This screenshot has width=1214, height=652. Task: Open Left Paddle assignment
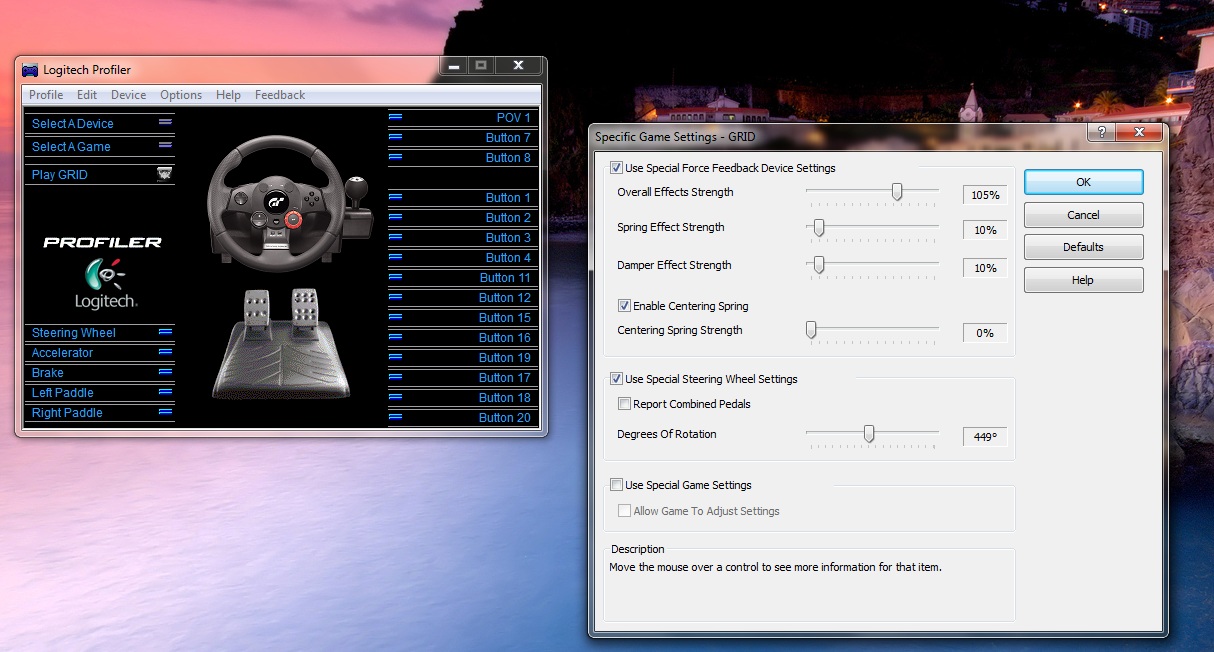[63, 393]
